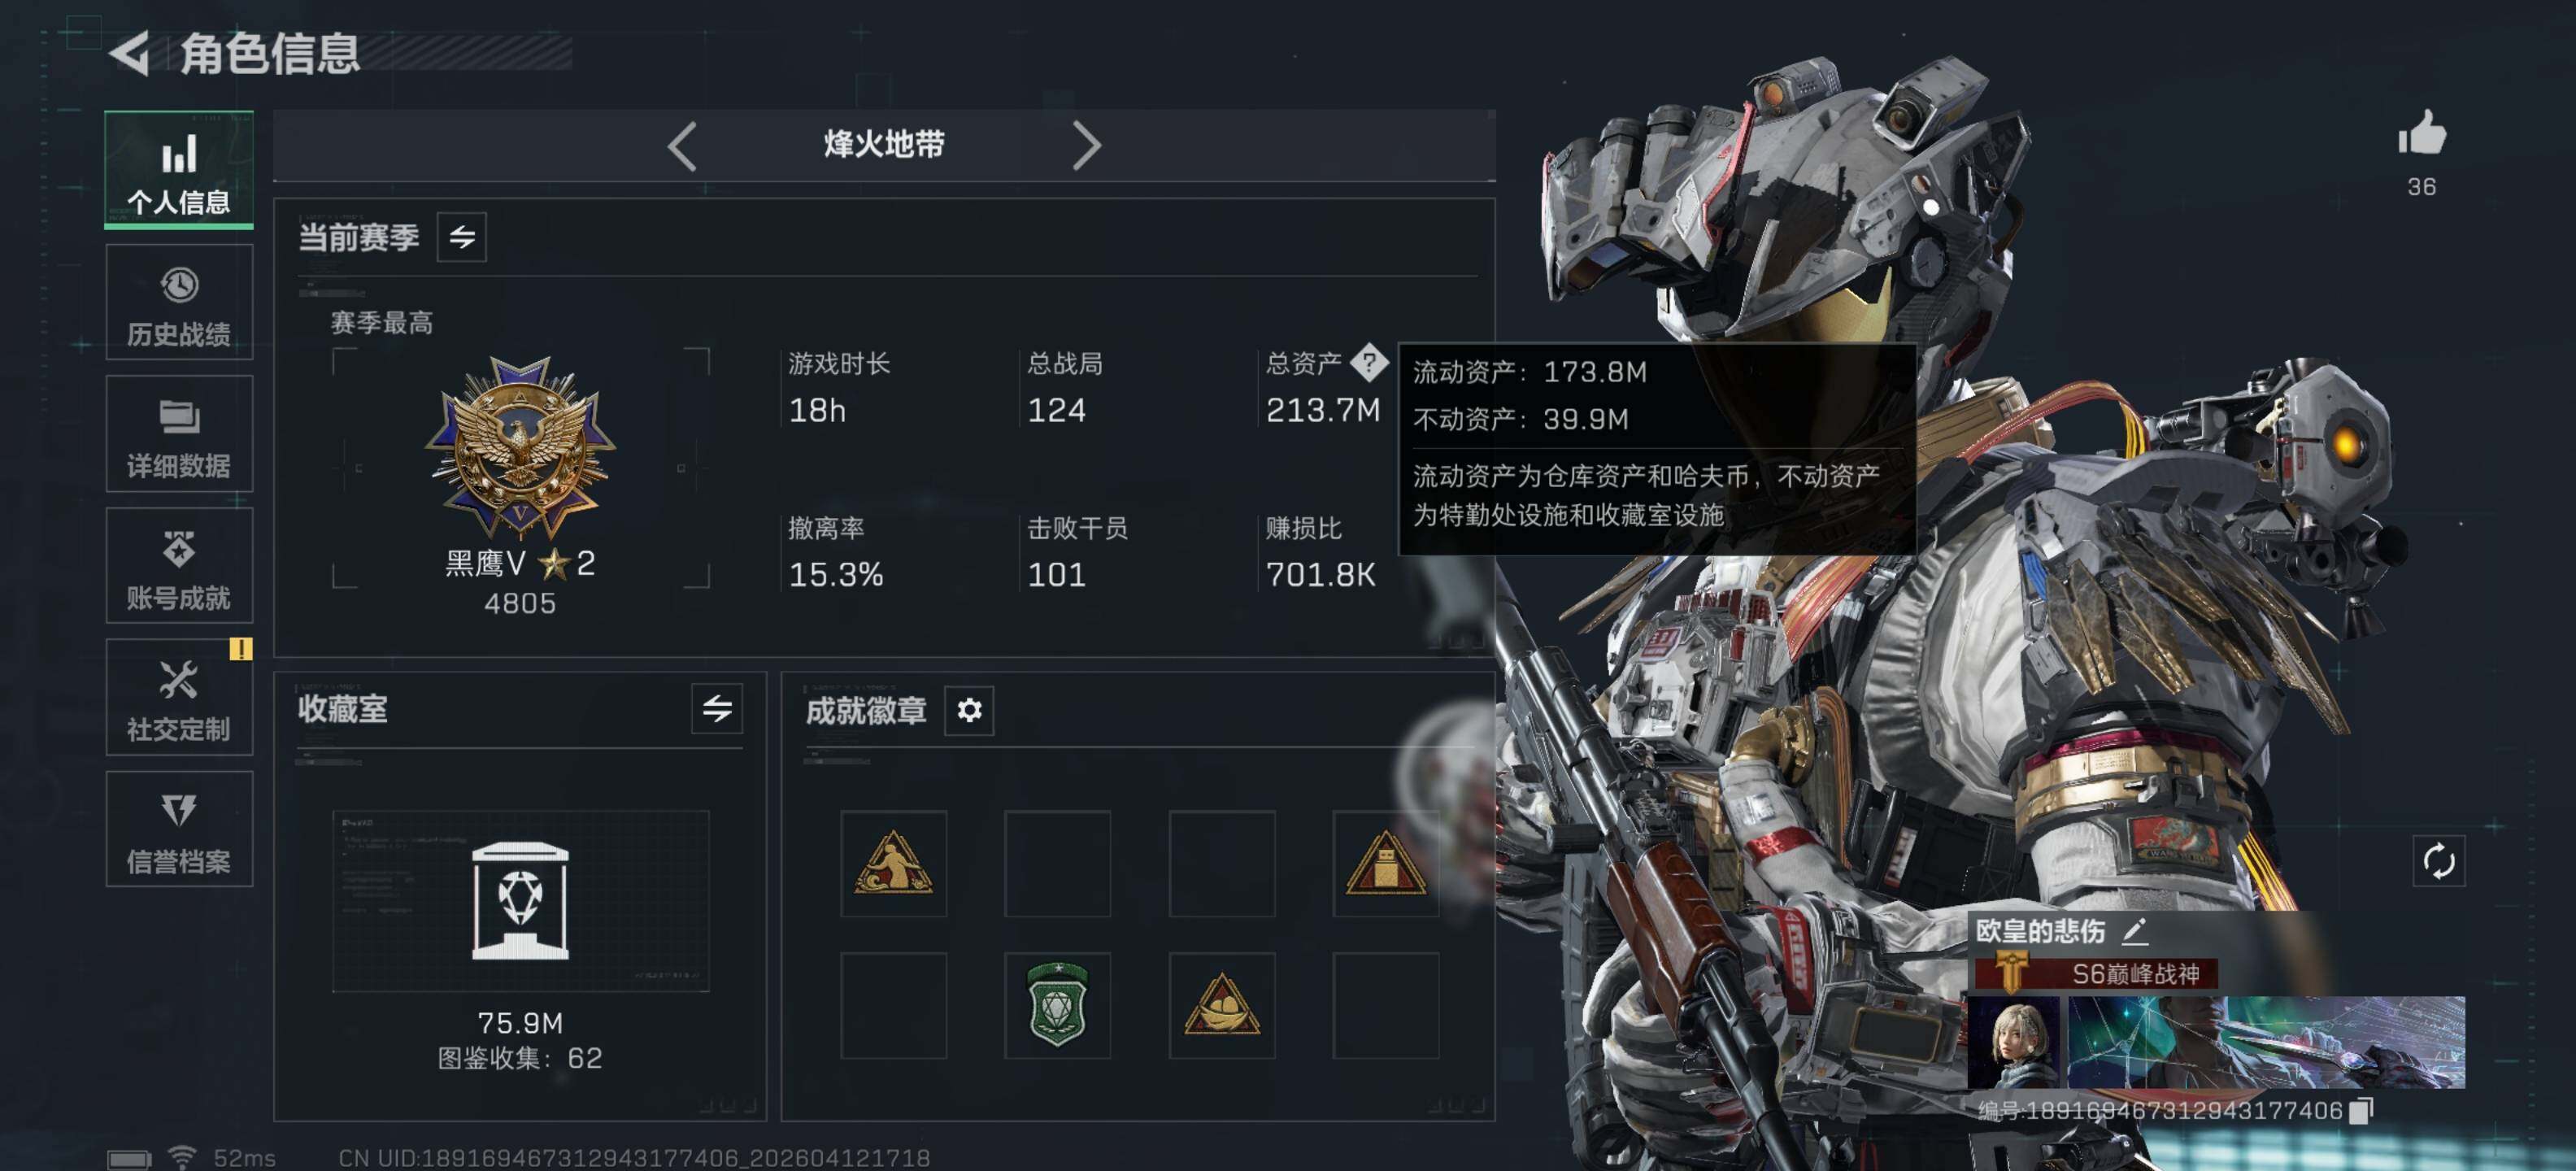
Task: Open the 信誉档案 reputation section
Action: pos(179,829)
